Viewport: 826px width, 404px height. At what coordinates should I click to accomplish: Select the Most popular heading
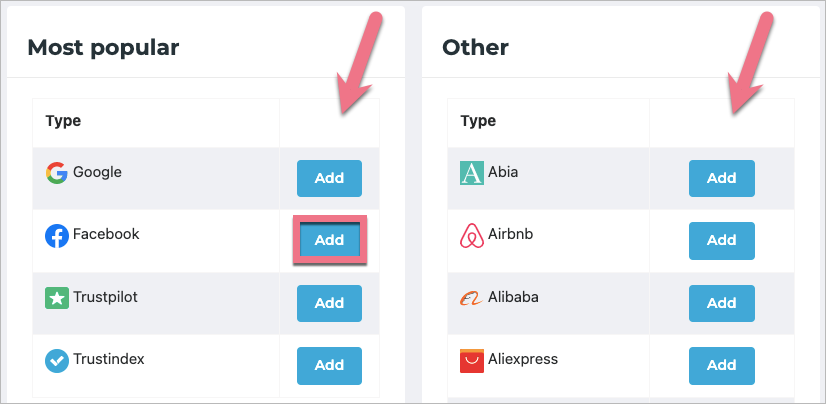[103, 46]
